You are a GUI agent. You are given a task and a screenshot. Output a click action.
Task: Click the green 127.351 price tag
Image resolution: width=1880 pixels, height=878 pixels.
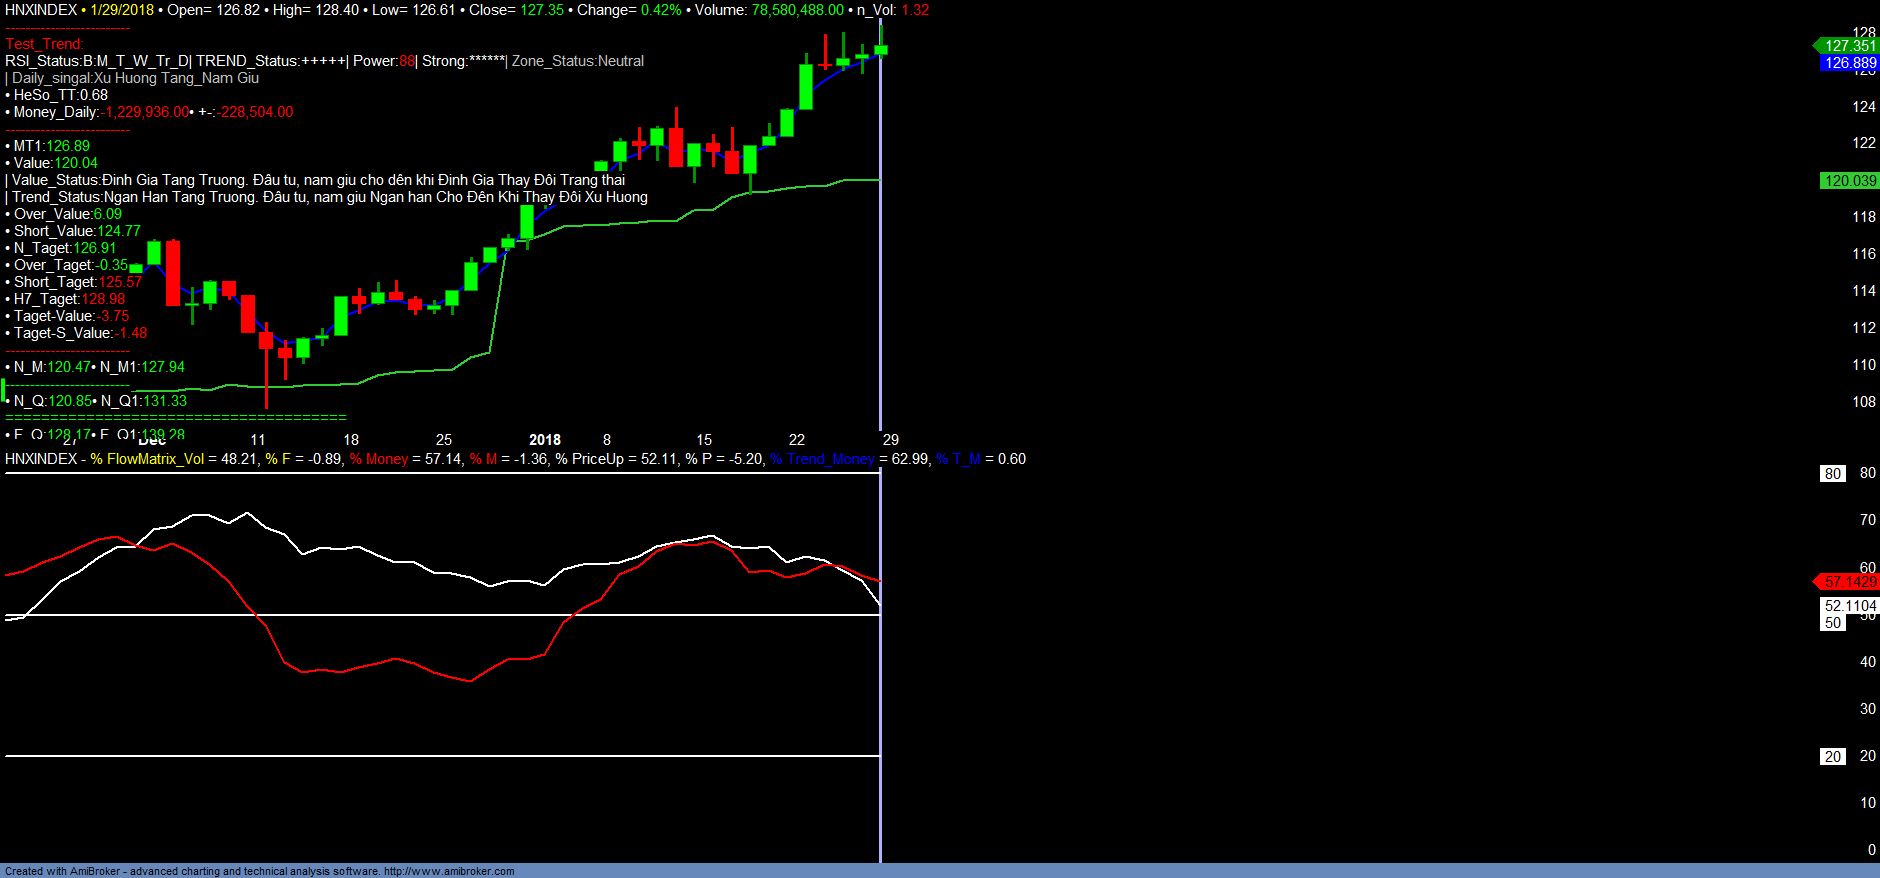click(1848, 46)
